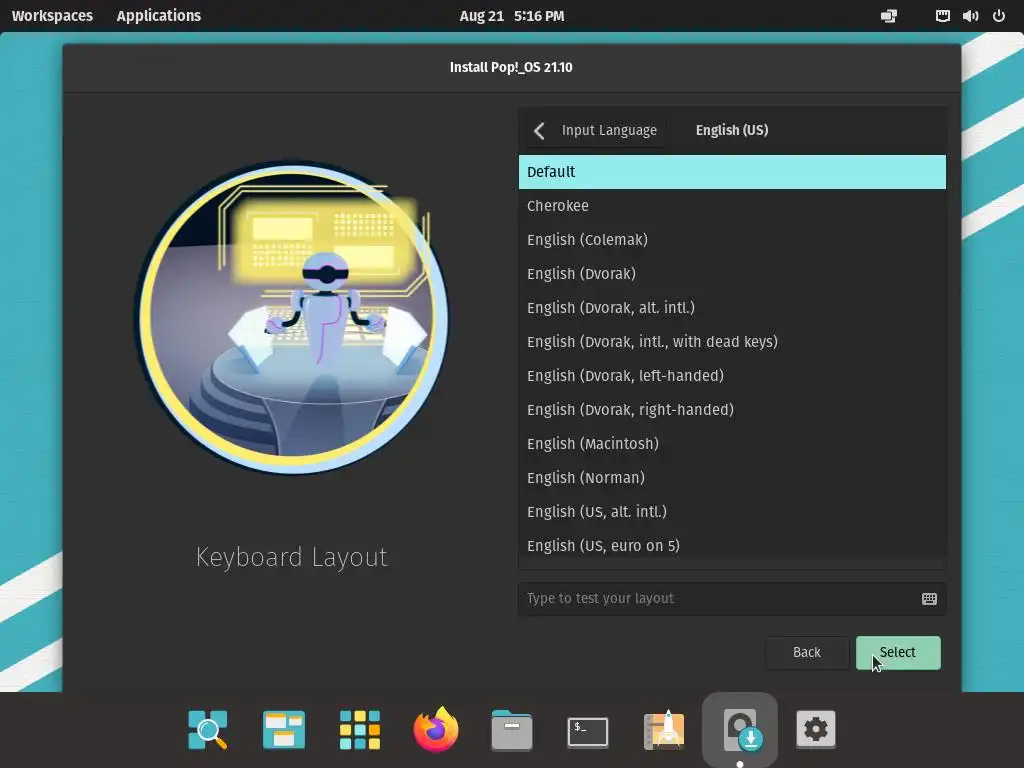The height and width of the screenshot is (768, 1024).
Task: Select English (Dvorak, intl., with dead keys)
Action: tap(732, 342)
